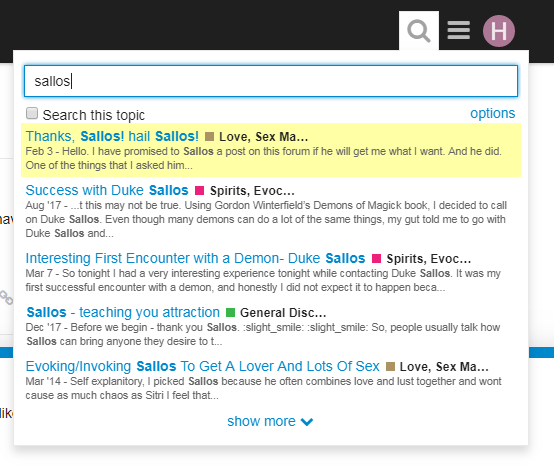
Task: Click green category square beside General Disc
Action: (230, 312)
